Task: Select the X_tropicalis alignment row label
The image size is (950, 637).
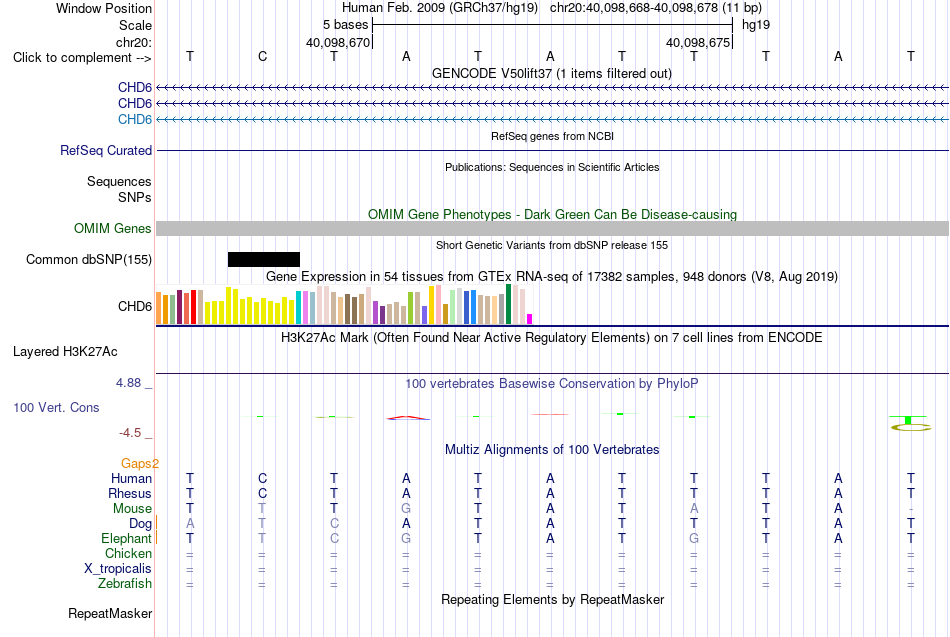Action: (x=118, y=569)
